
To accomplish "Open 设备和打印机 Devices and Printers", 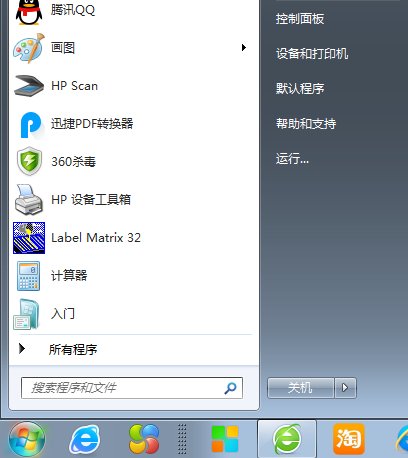I will 312,54.
